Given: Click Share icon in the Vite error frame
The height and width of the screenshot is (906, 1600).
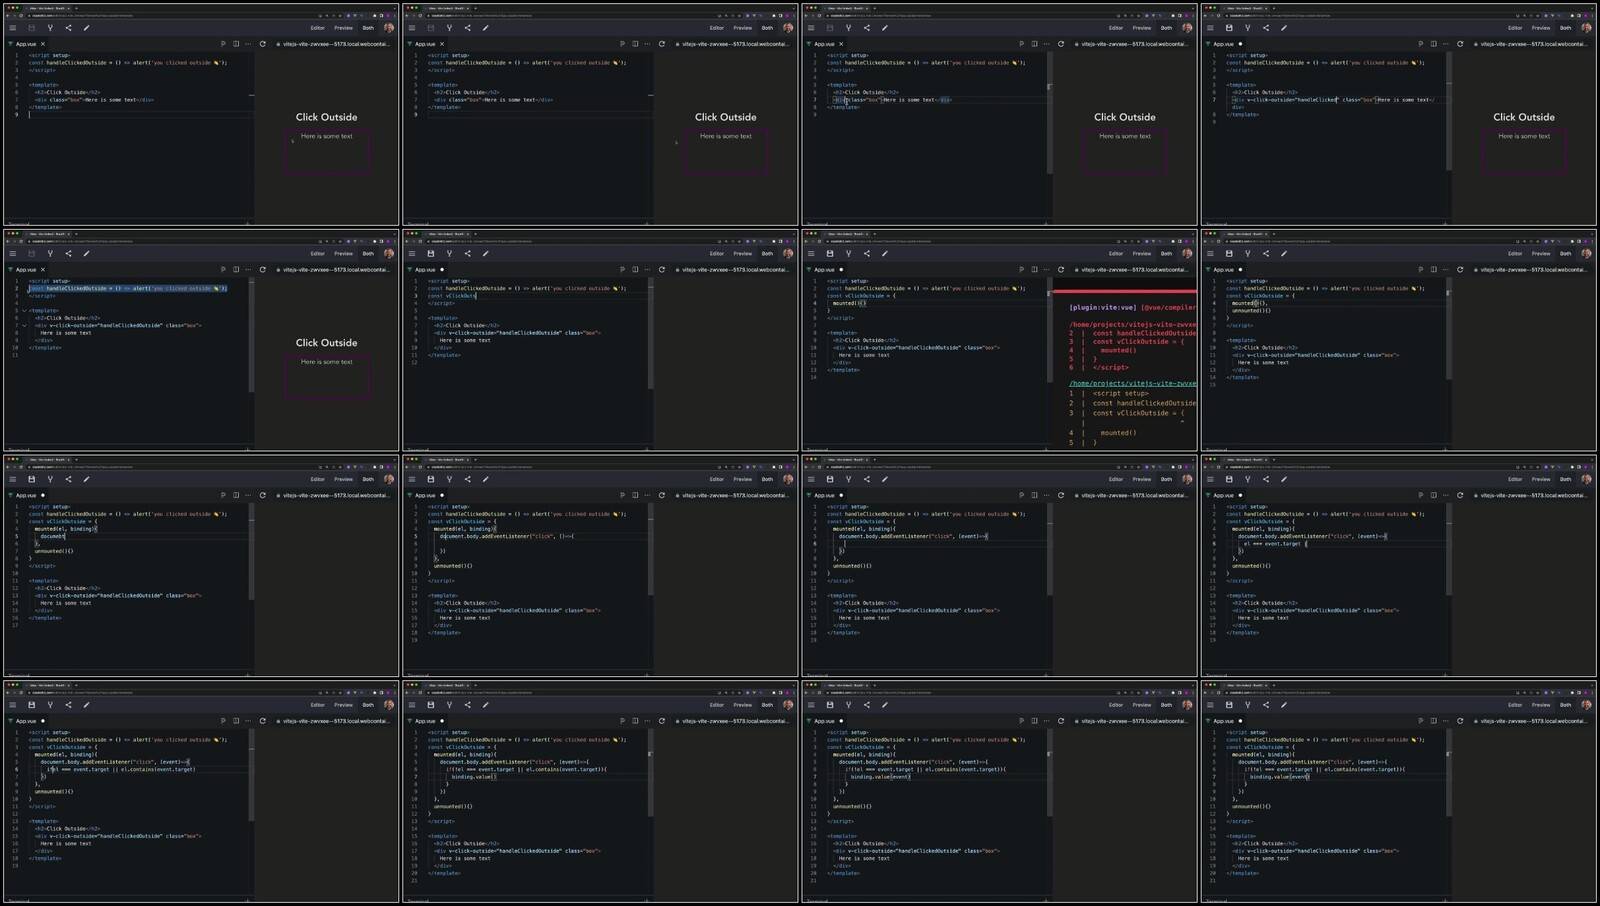Looking at the screenshot, I should [866, 254].
